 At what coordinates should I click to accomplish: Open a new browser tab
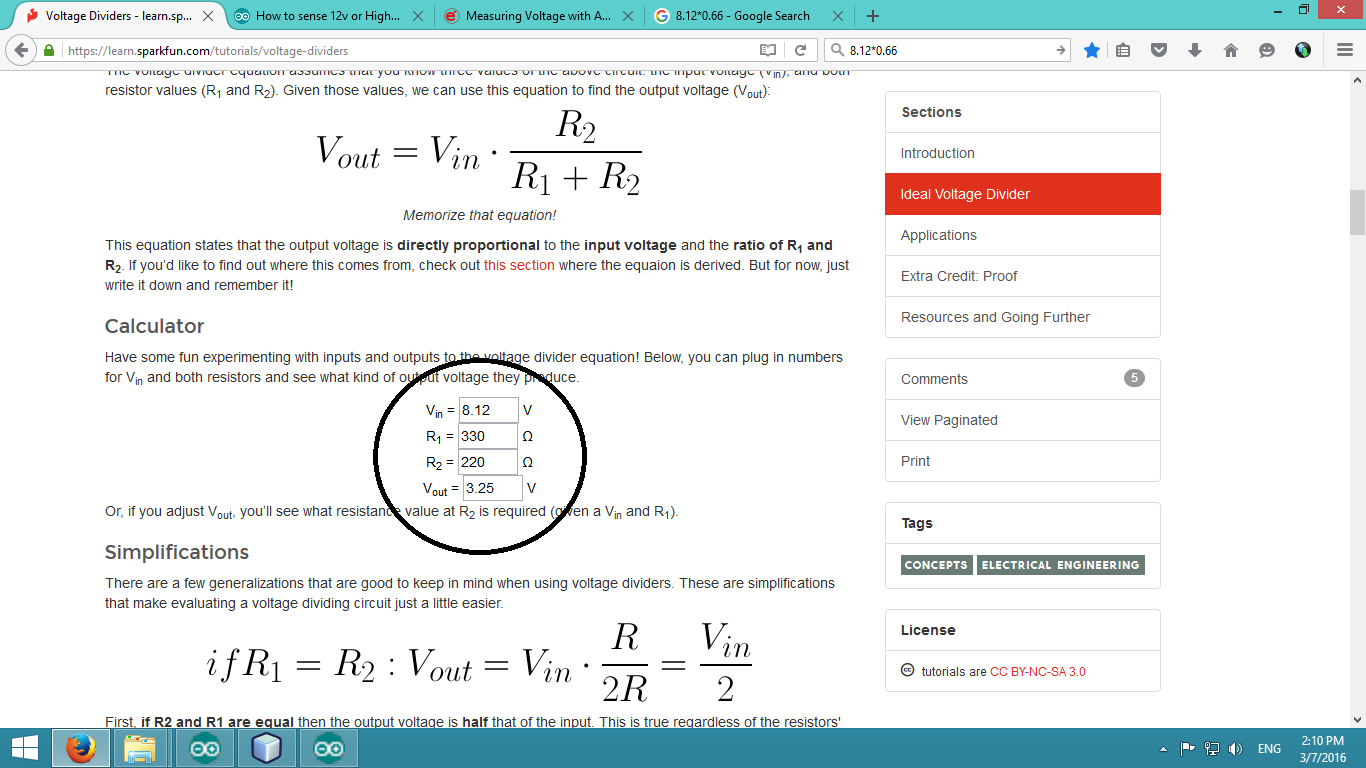[873, 16]
